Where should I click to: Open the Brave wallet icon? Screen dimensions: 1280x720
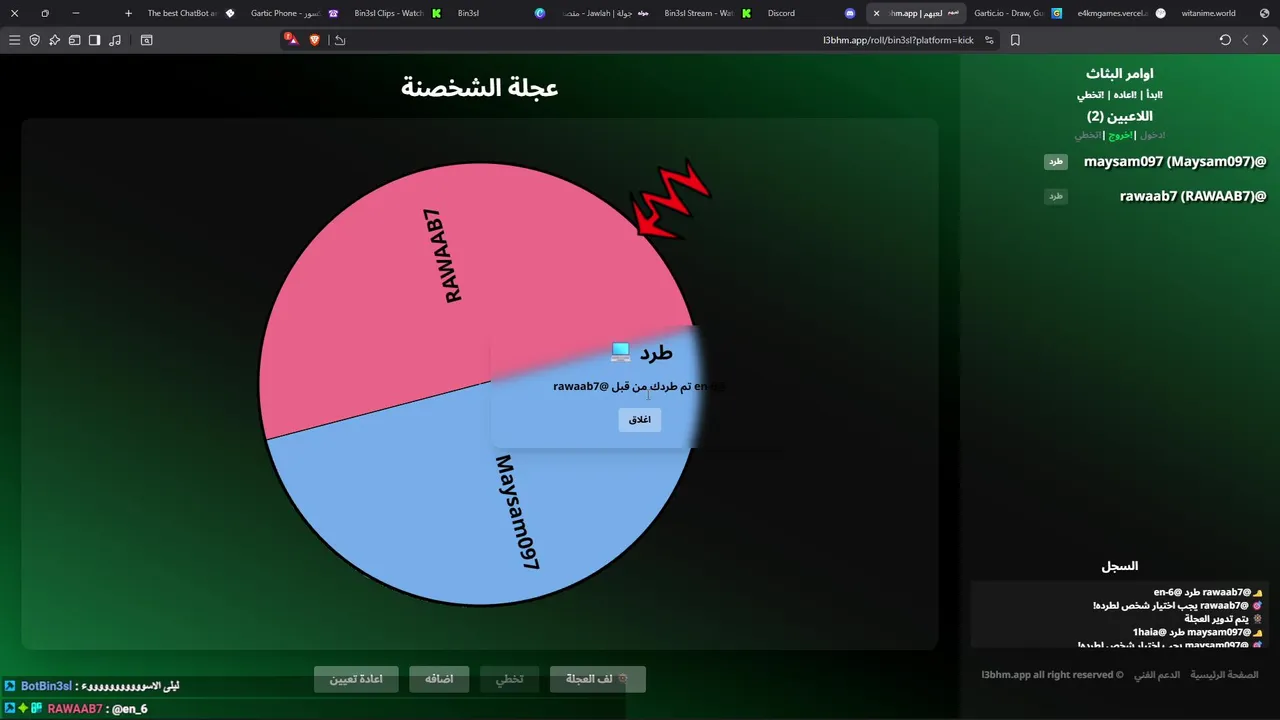tap(74, 40)
